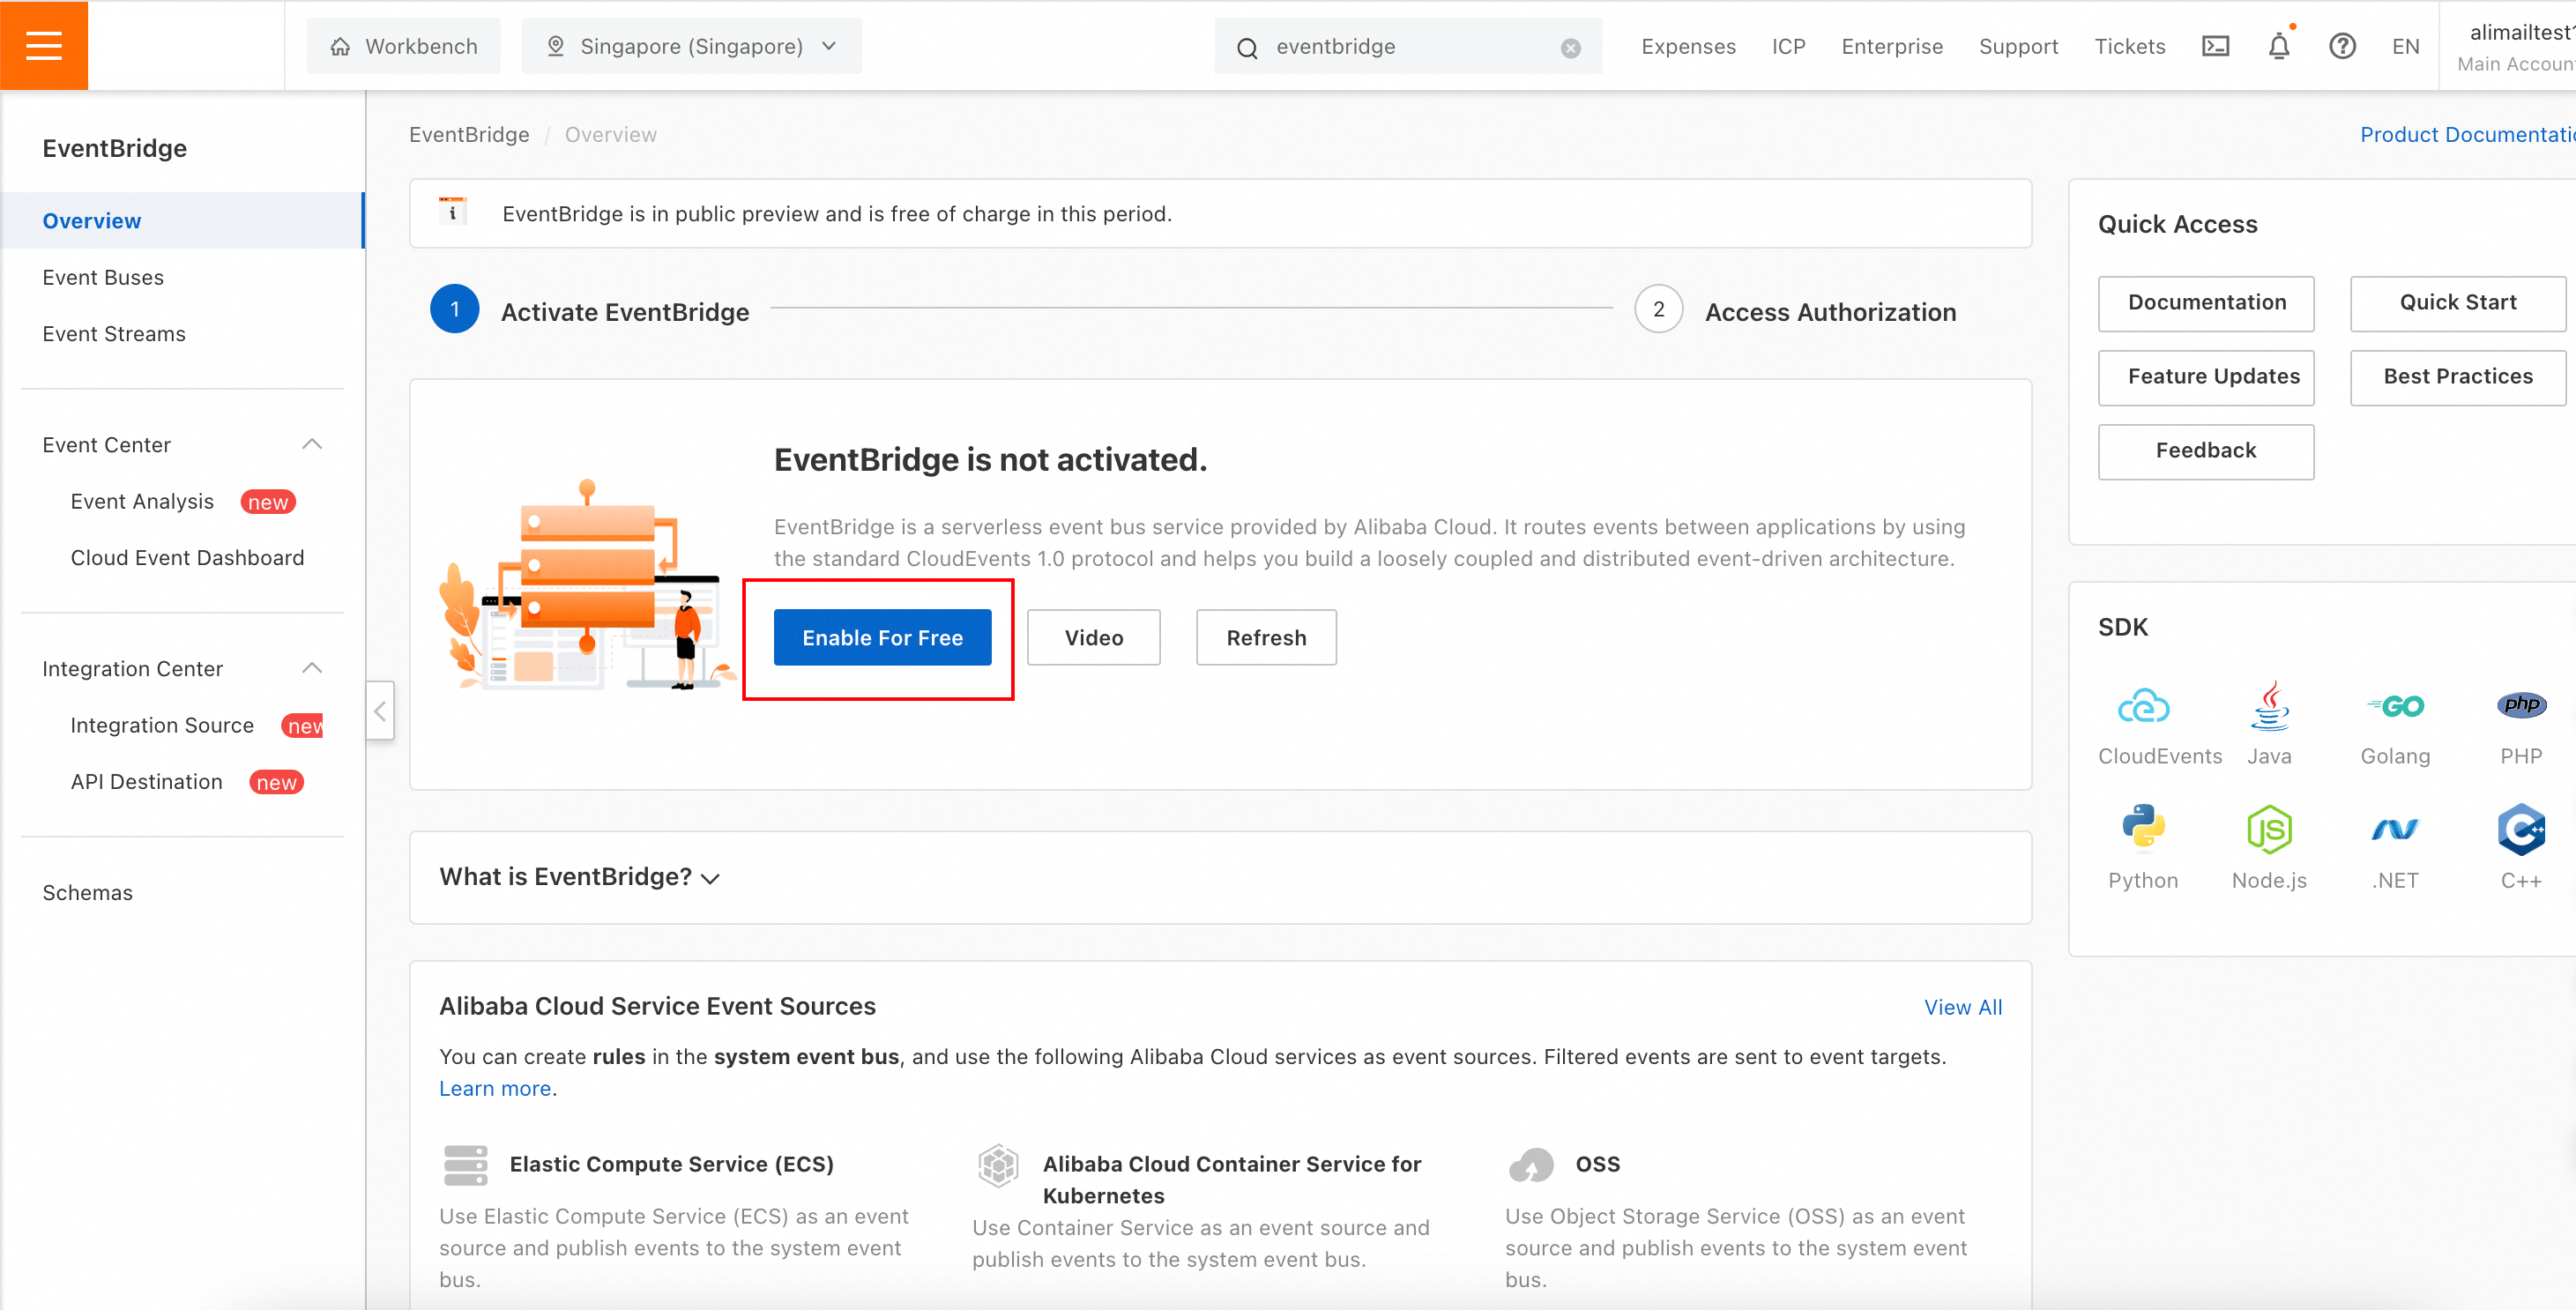Open the notifications bell
Screen dimensions: 2576x1310
click(2278, 46)
